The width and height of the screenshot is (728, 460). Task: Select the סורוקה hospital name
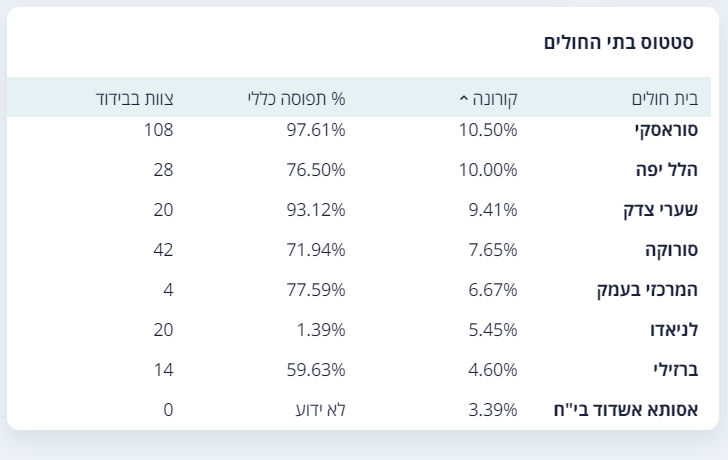pyautogui.click(x=671, y=250)
